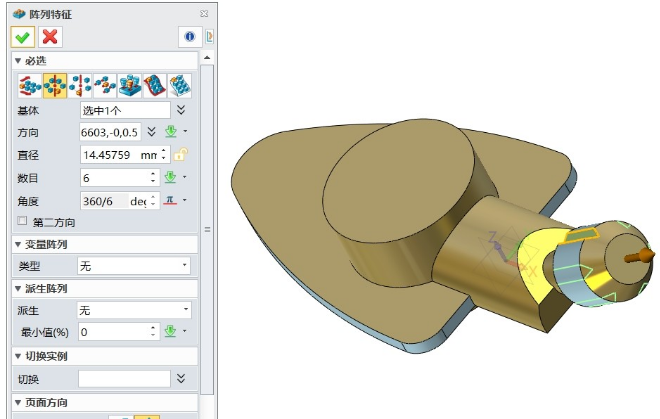Select the pattern-at-pattern type icon

coord(130,85)
